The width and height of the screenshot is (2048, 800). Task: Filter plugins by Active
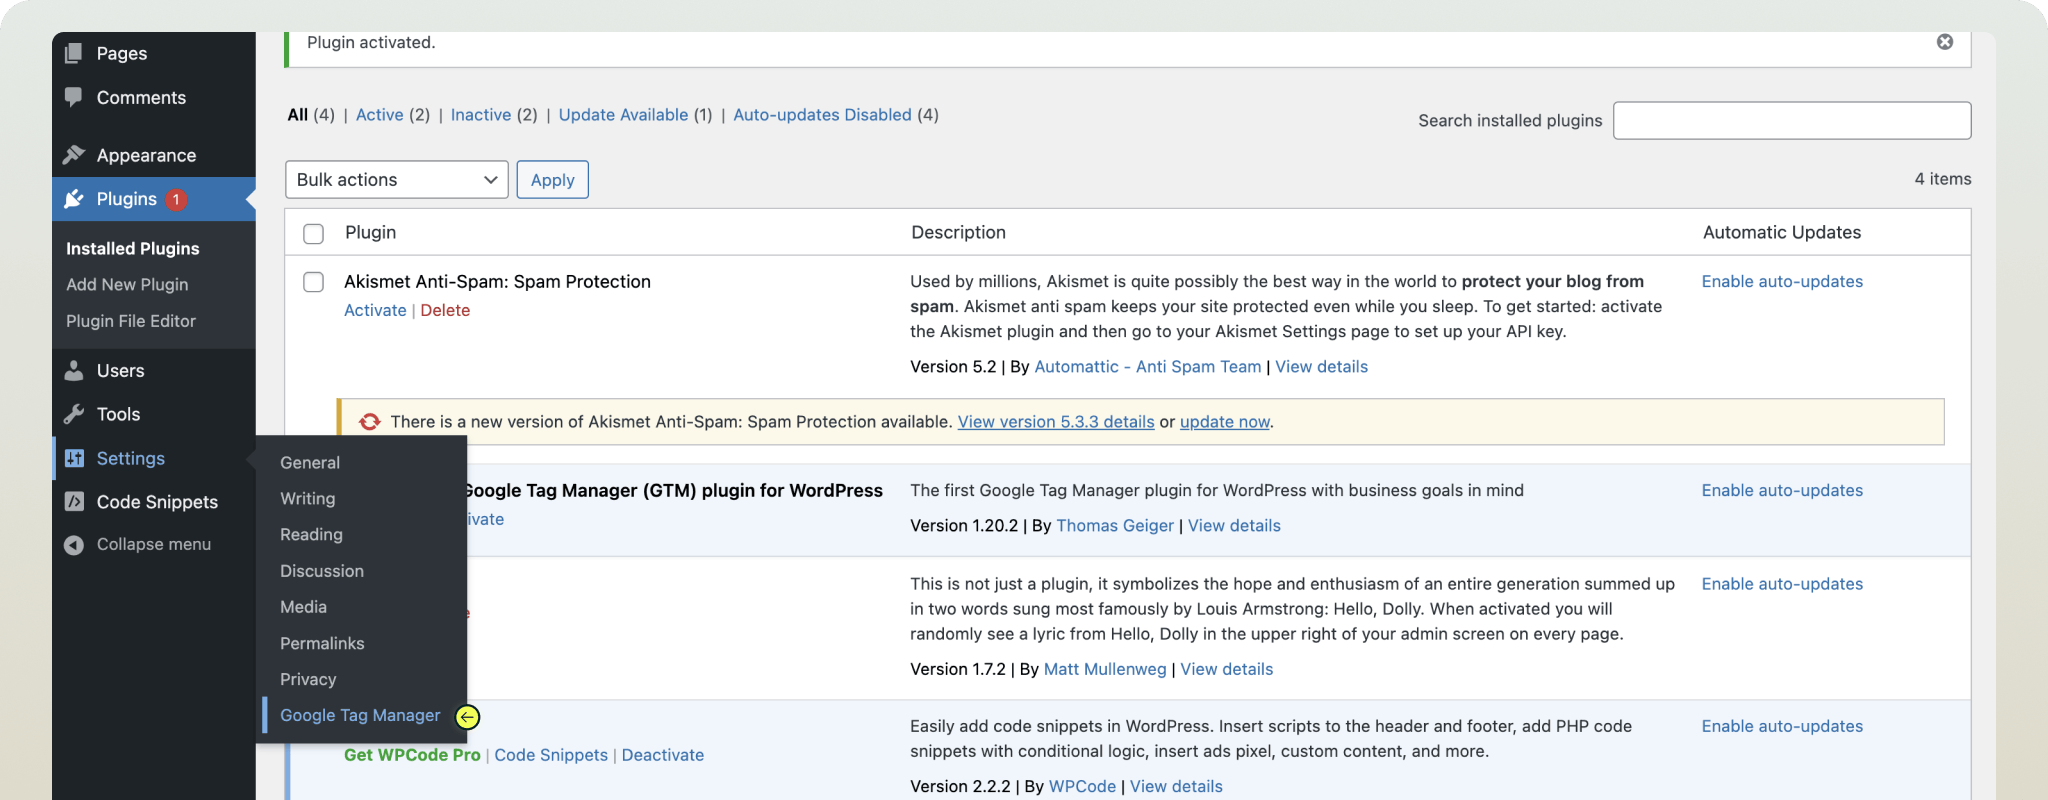[x=380, y=115]
